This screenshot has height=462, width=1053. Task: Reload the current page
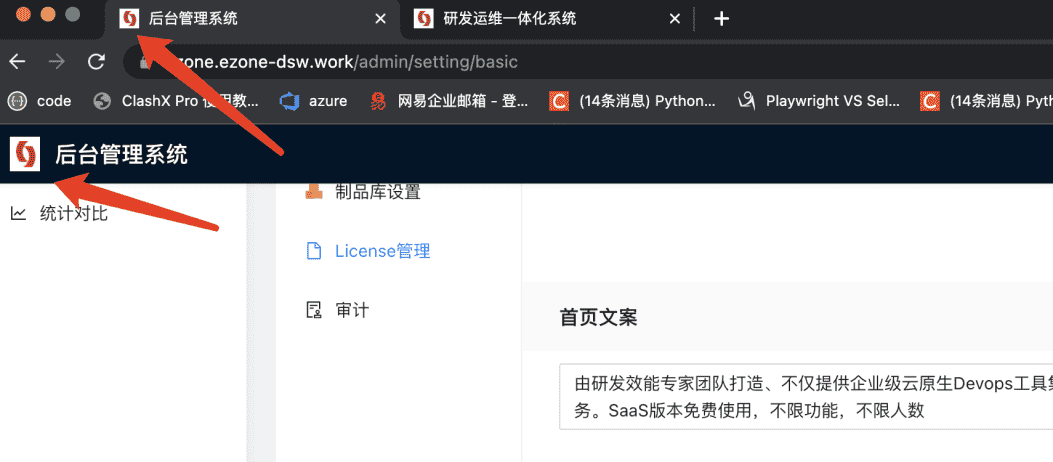(x=96, y=62)
